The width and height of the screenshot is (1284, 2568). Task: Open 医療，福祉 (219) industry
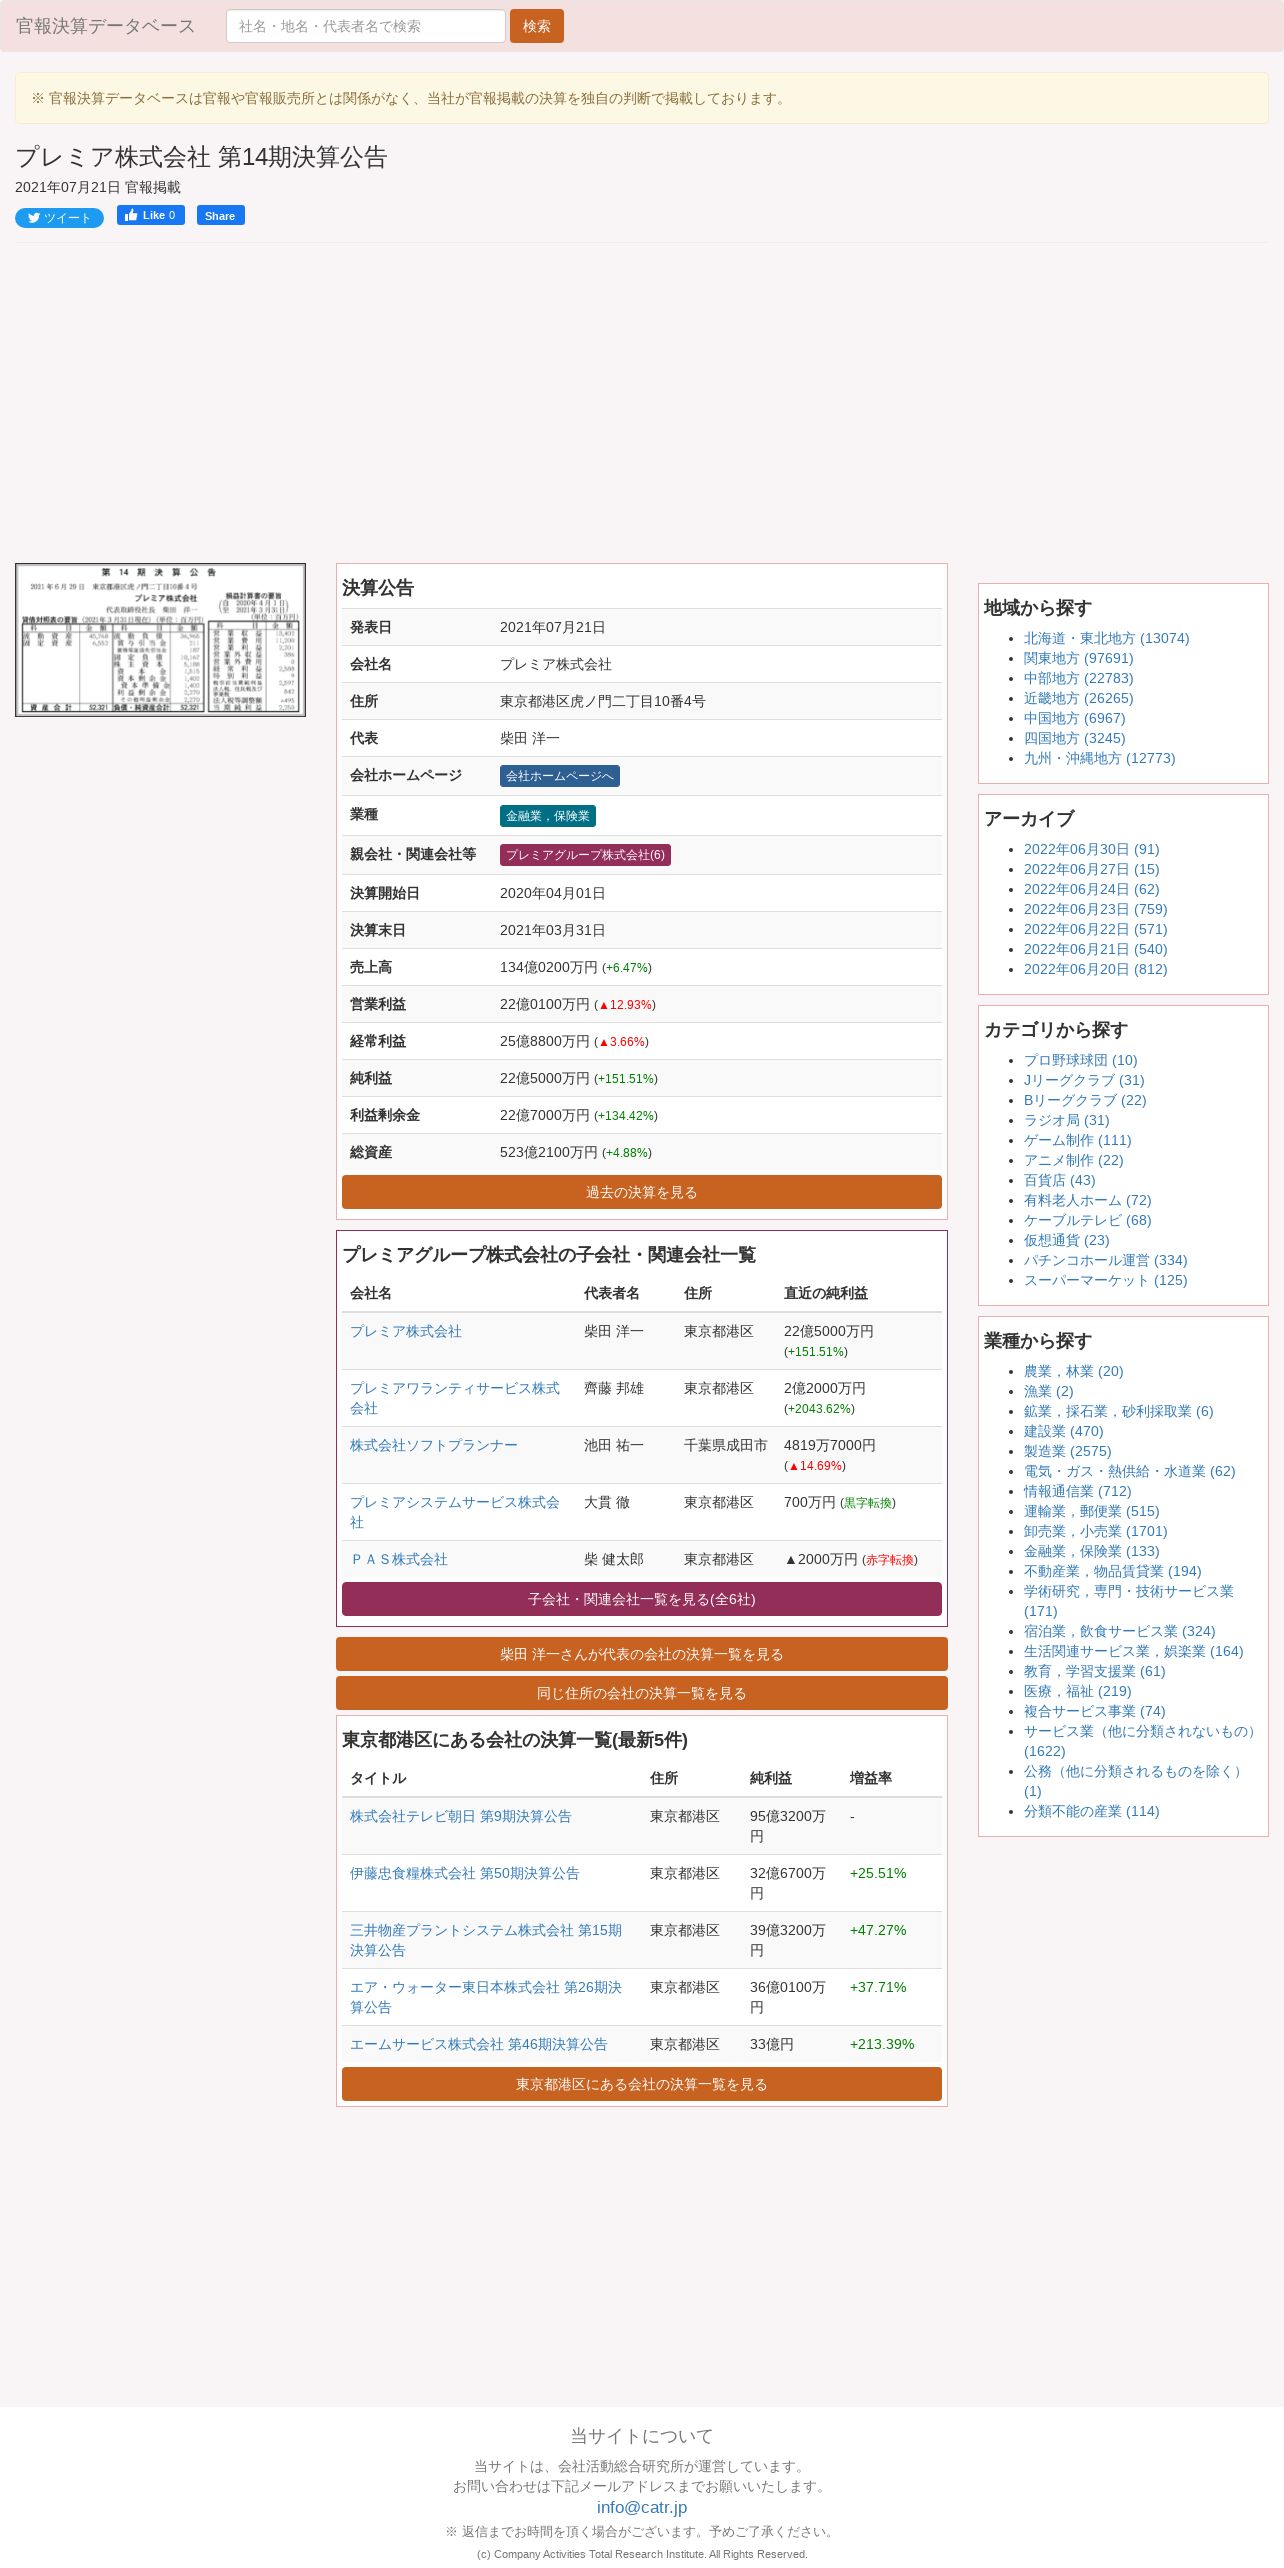pos(1077,1691)
